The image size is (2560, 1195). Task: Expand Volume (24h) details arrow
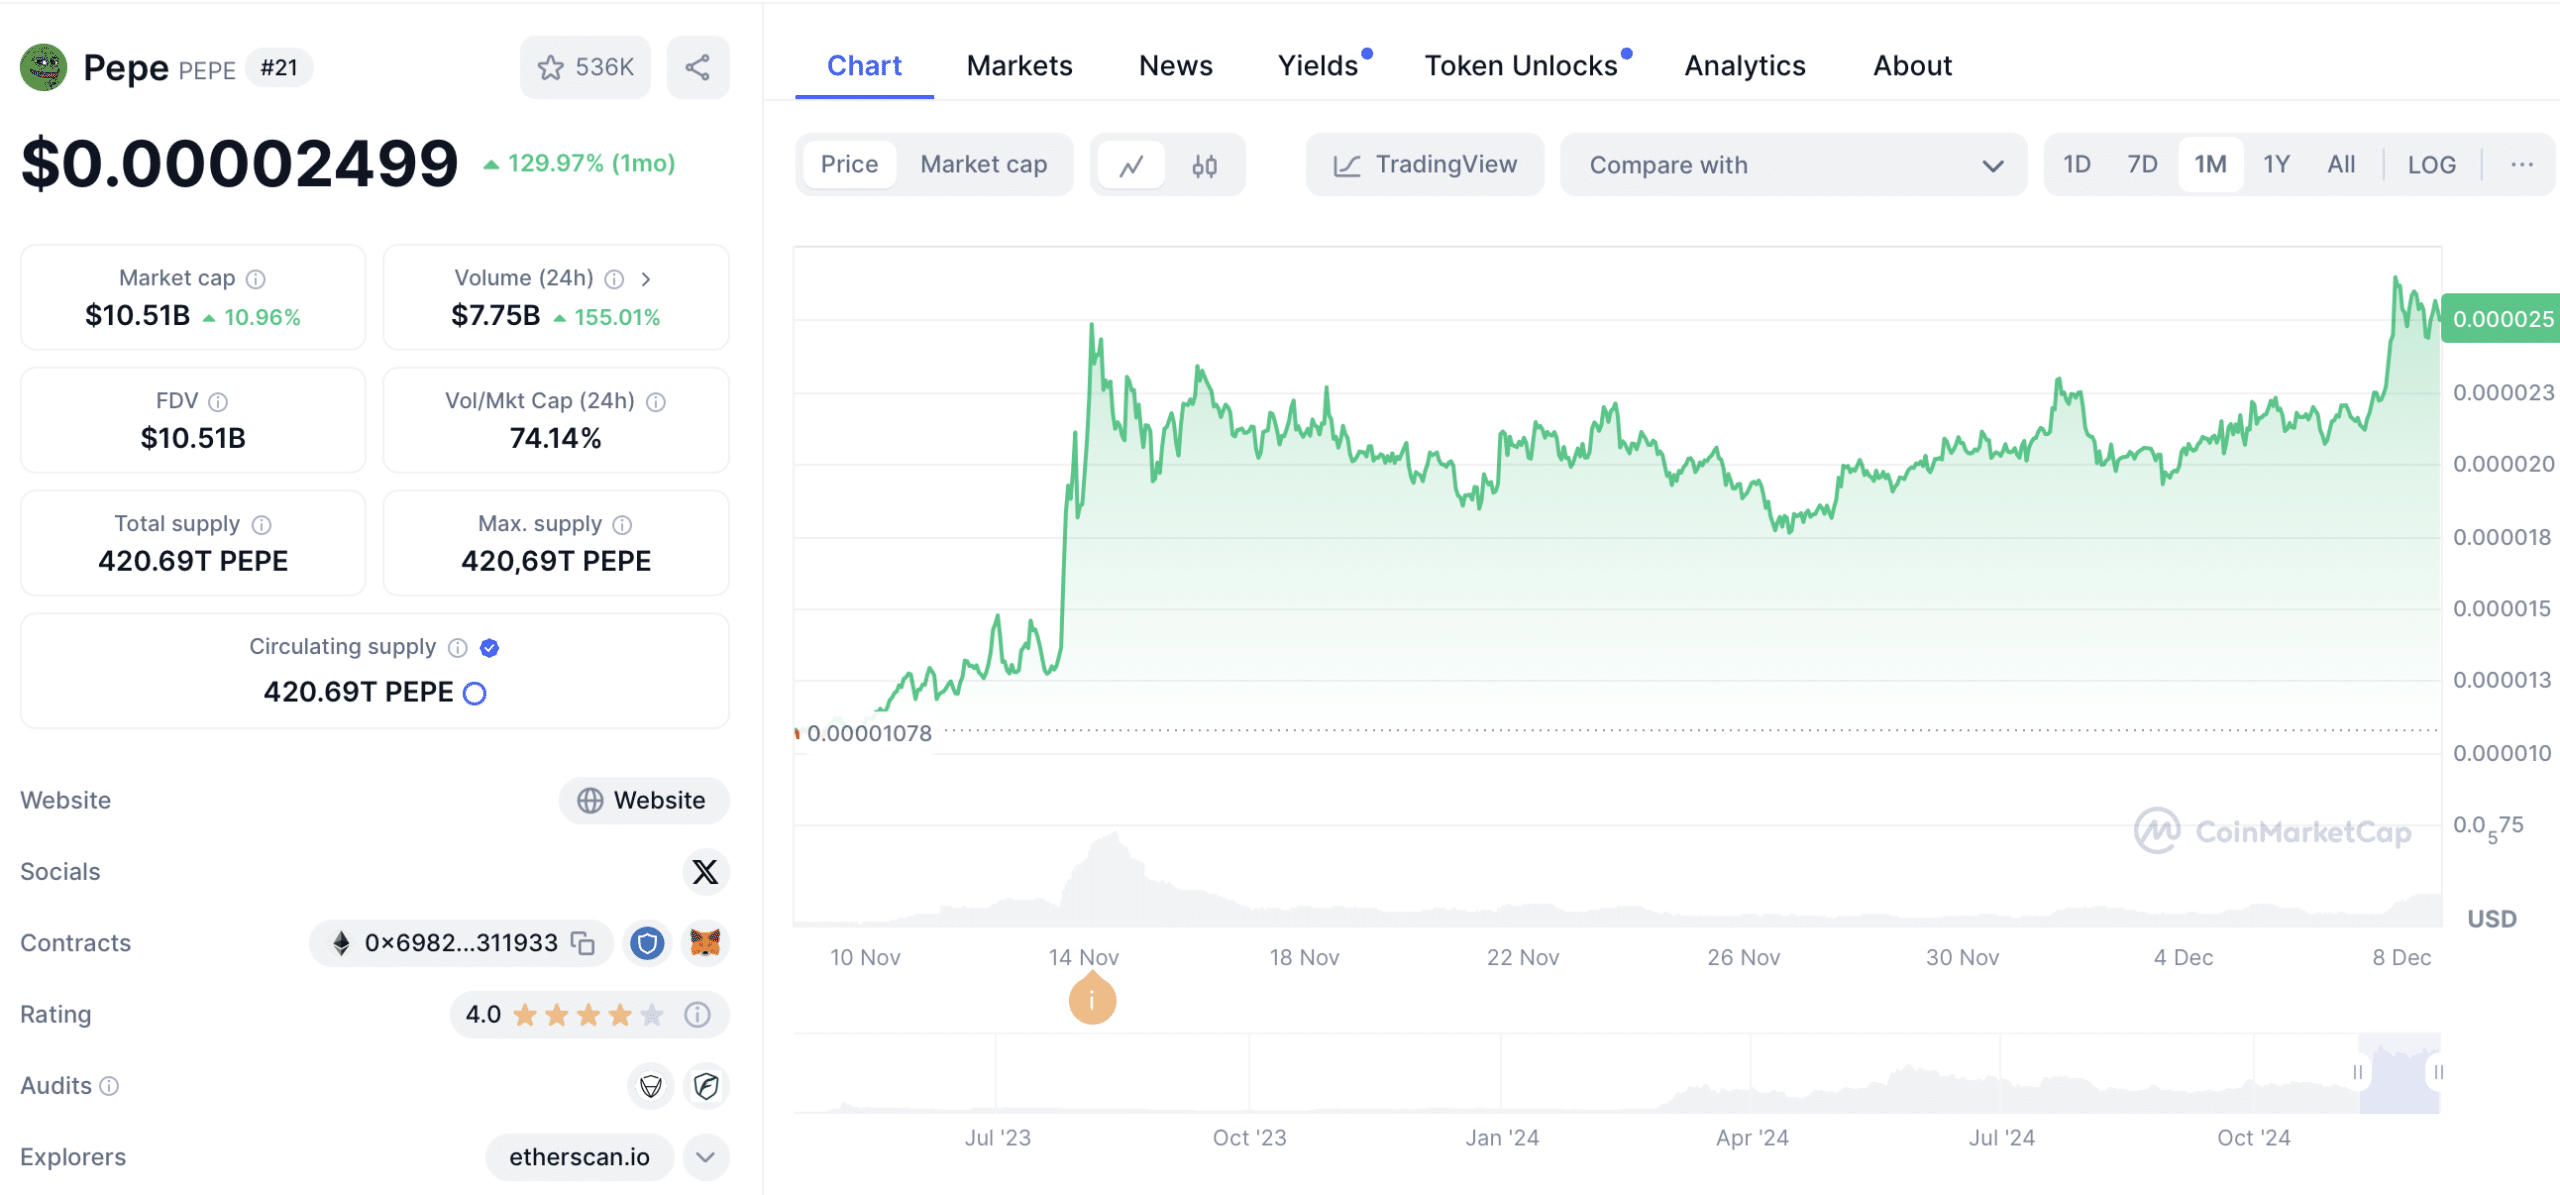coord(646,279)
